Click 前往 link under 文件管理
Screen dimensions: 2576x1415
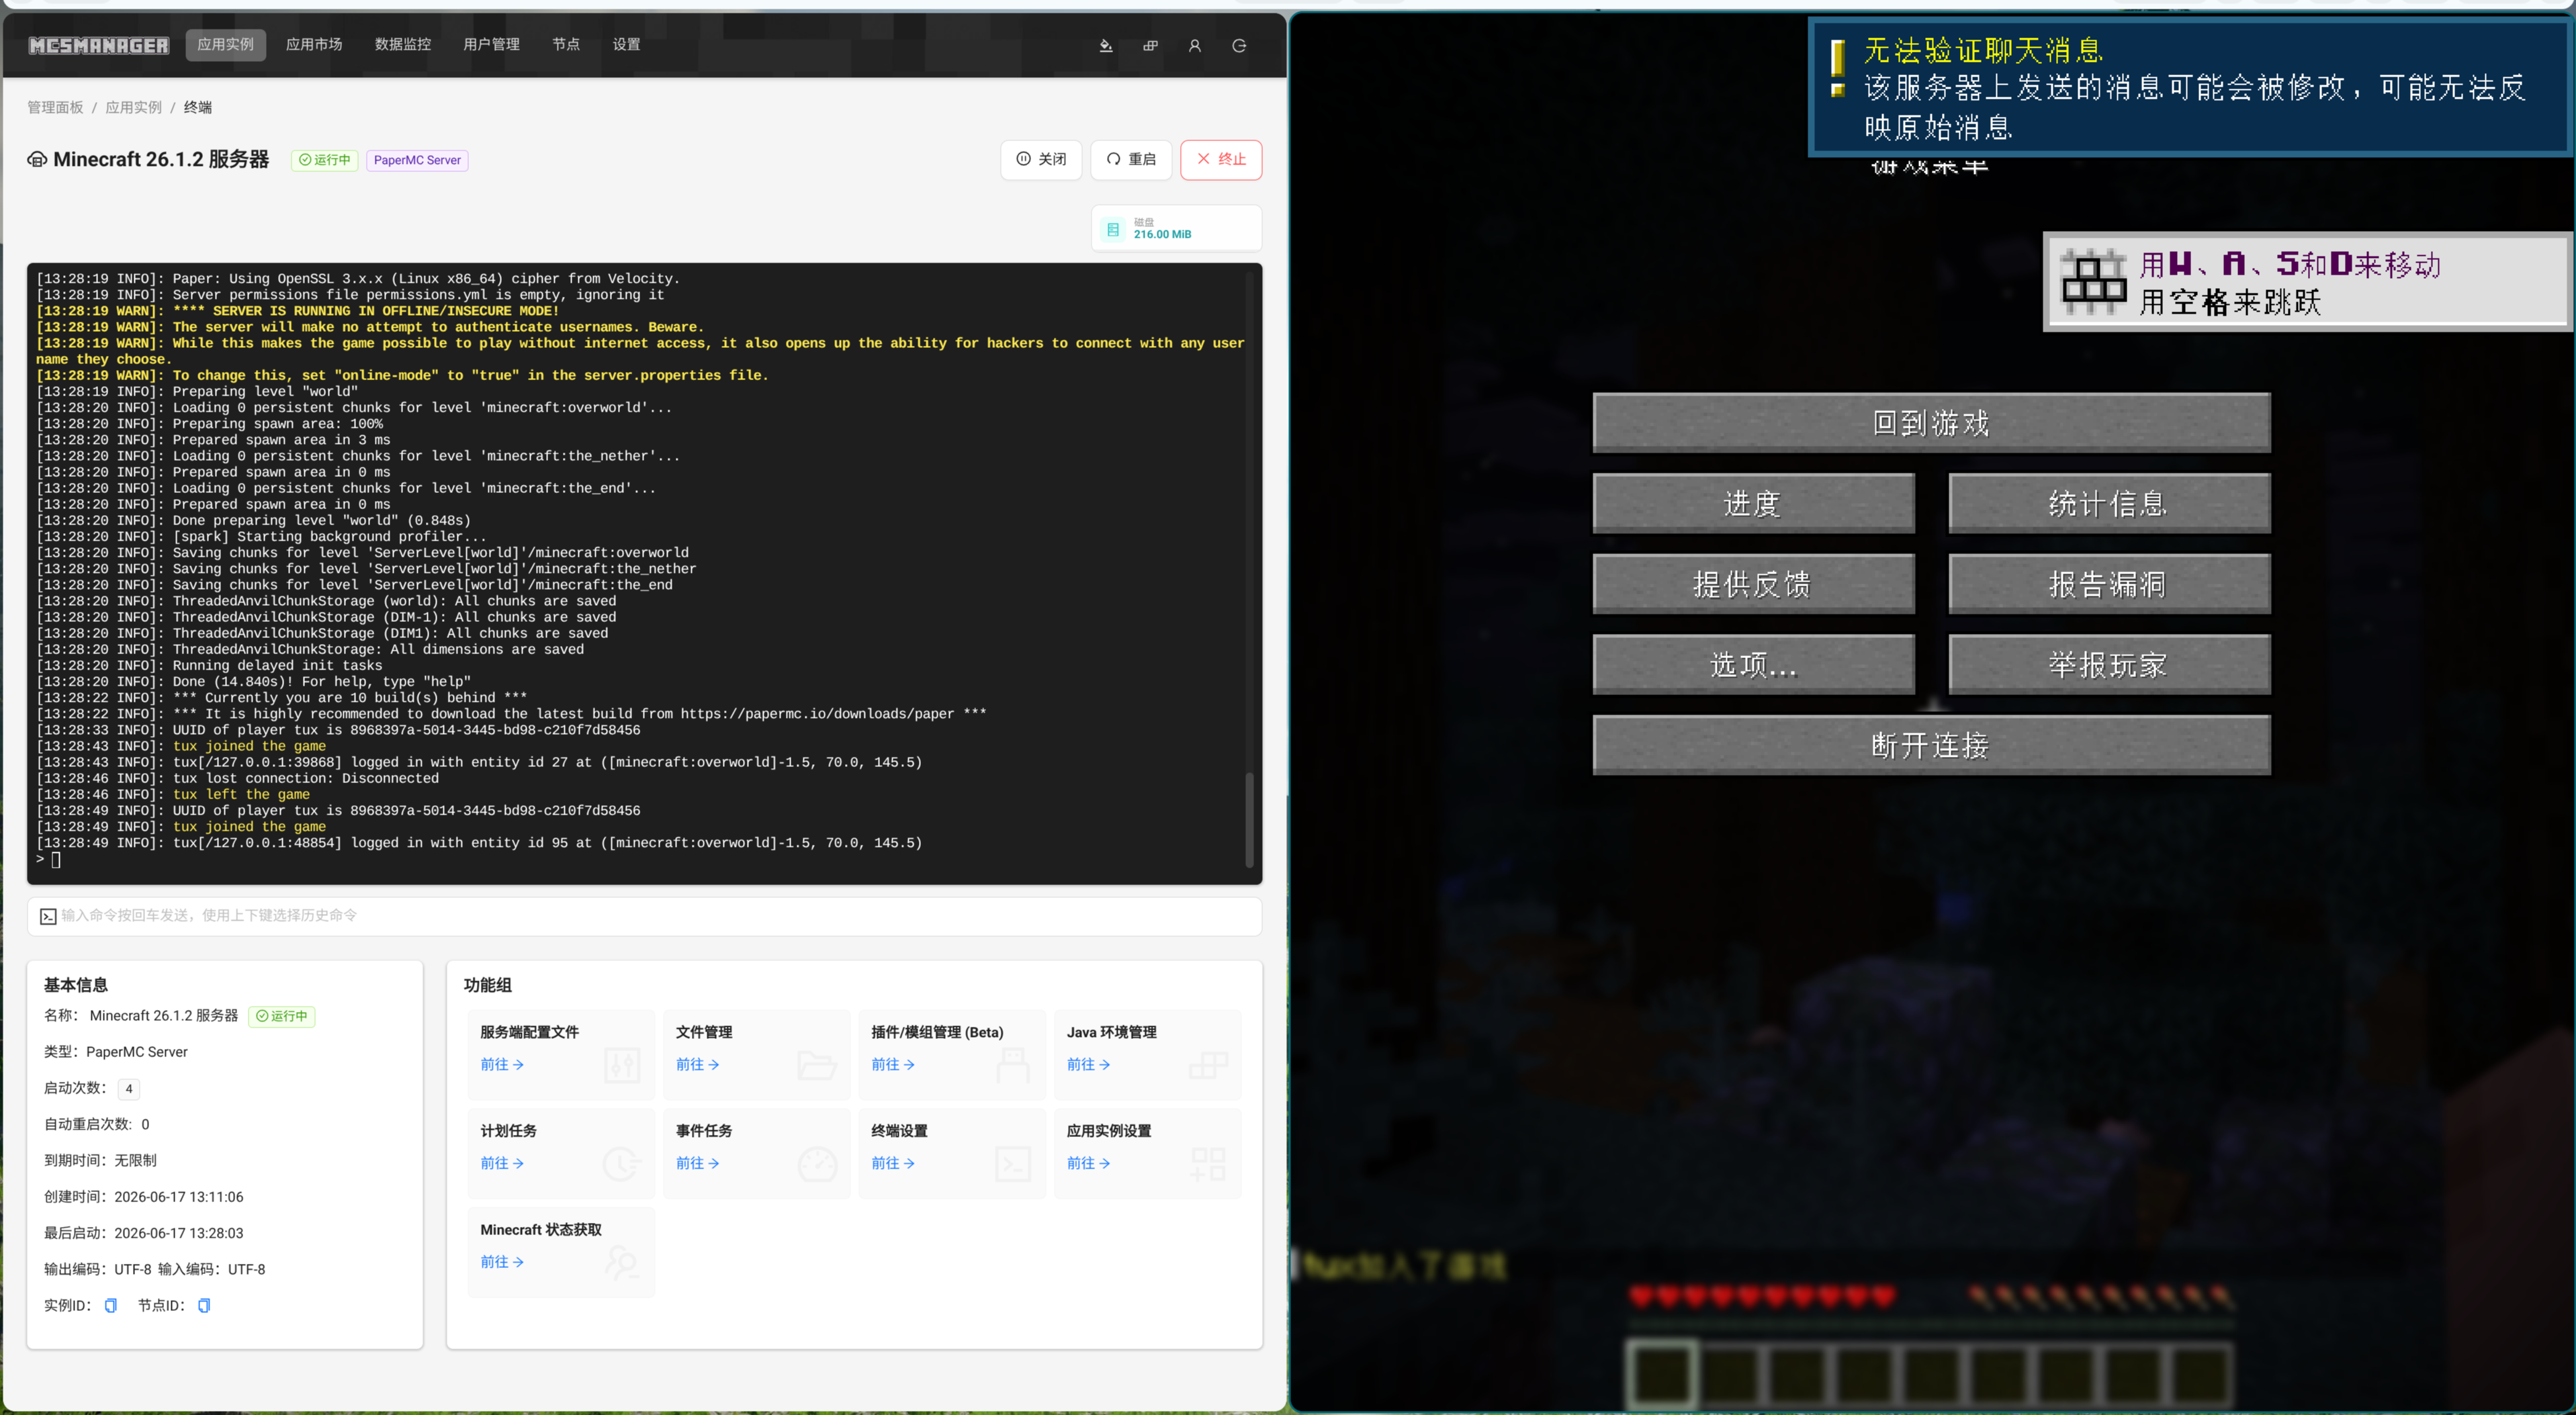(x=697, y=1065)
